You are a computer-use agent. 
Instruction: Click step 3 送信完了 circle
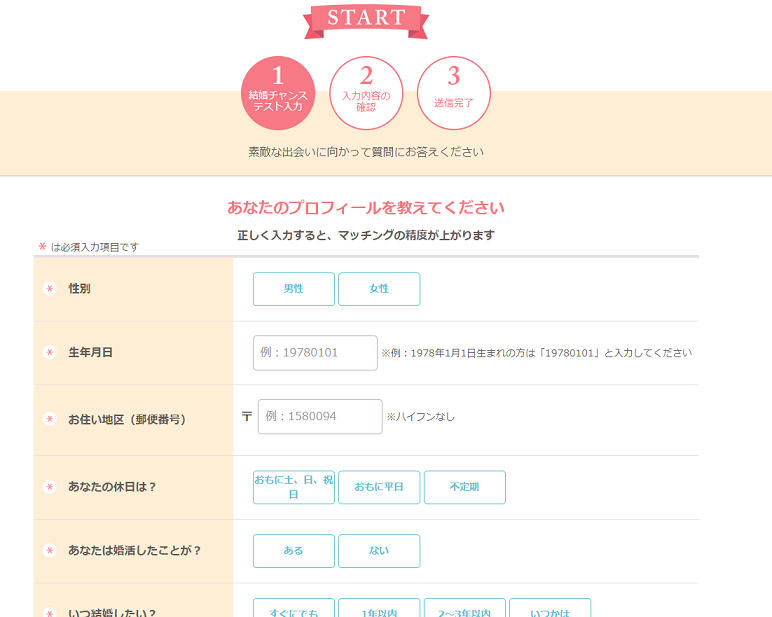tap(454, 93)
